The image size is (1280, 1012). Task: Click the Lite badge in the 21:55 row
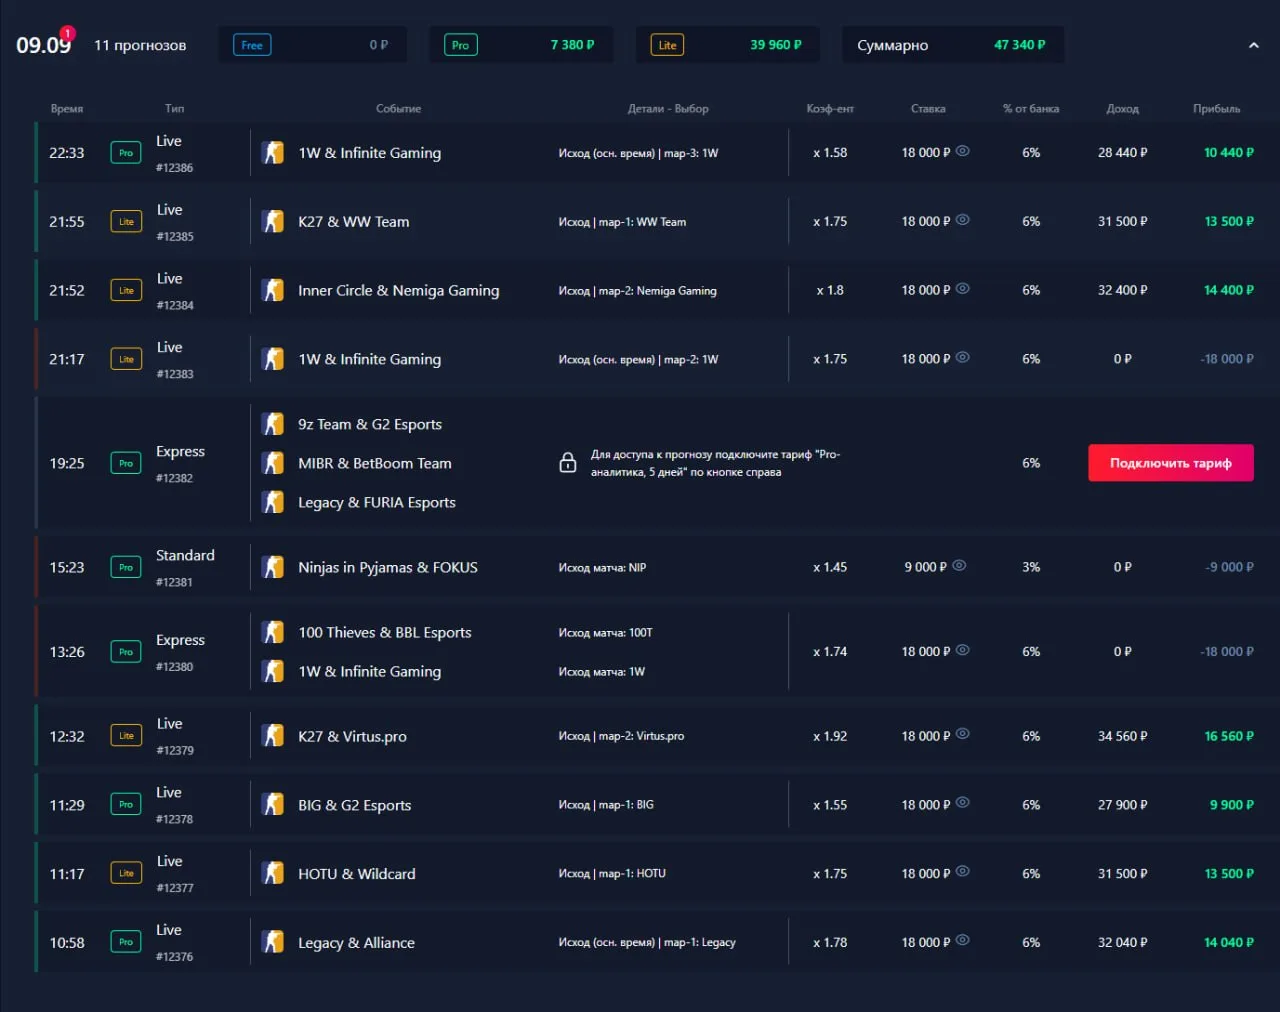126,222
